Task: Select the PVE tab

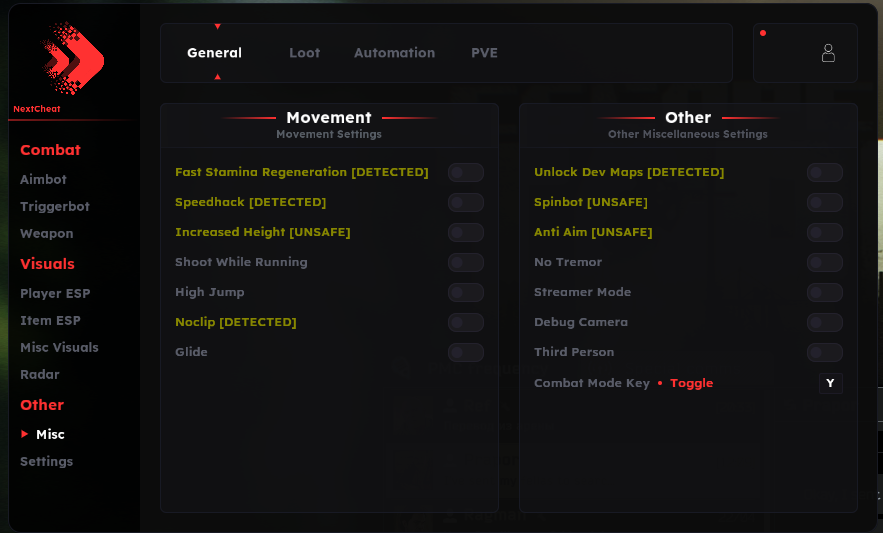Action: [484, 53]
